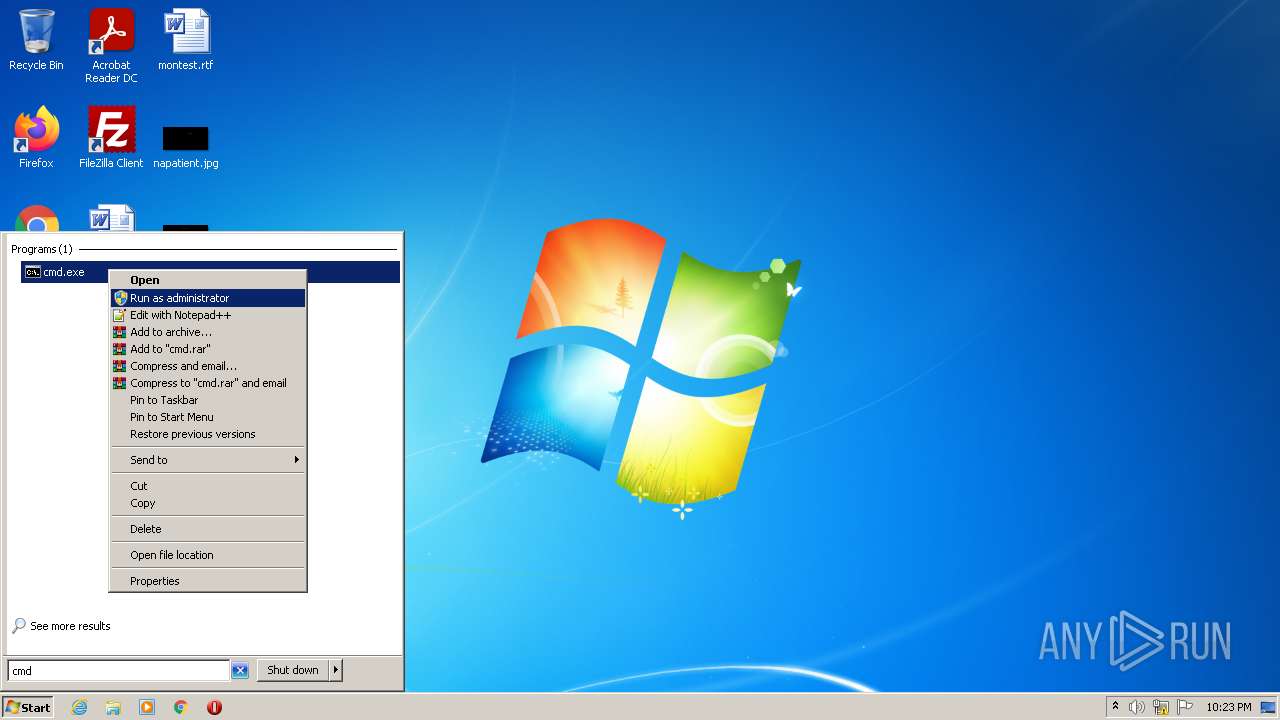Screen dimensions: 1280x720
Task: Select montest.rtf file on desktop
Action: coord(186,40)
